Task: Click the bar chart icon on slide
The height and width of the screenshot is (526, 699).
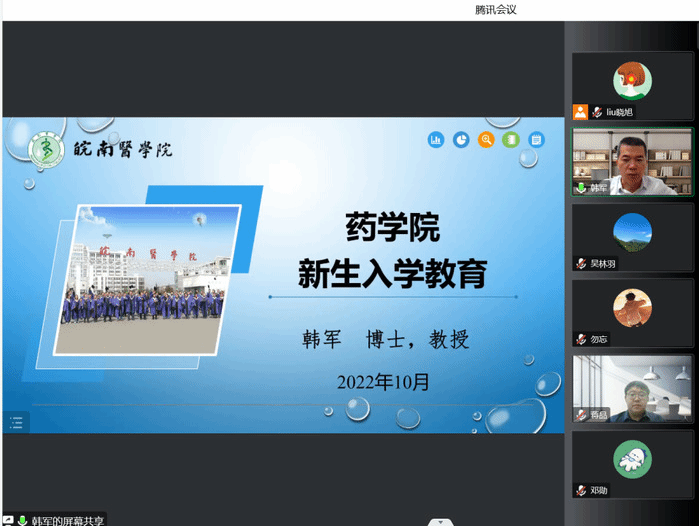Action: click(x=436, y=140)
